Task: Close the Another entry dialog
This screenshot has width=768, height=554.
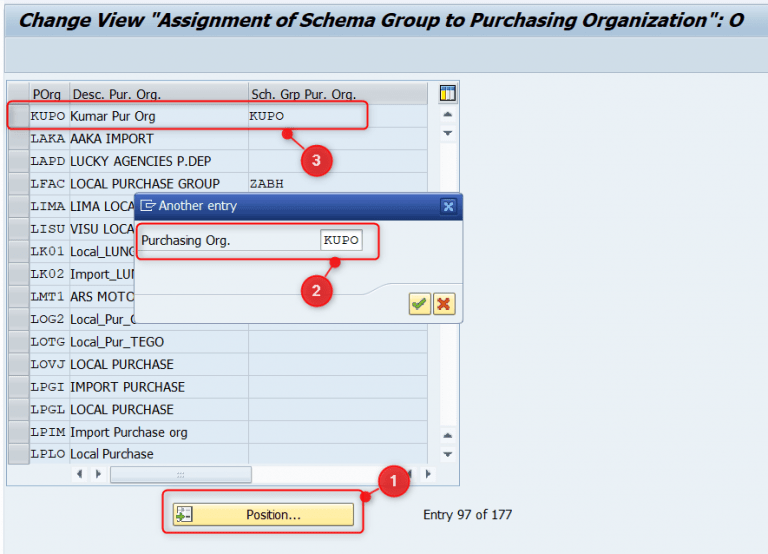Action: [448, 206]
